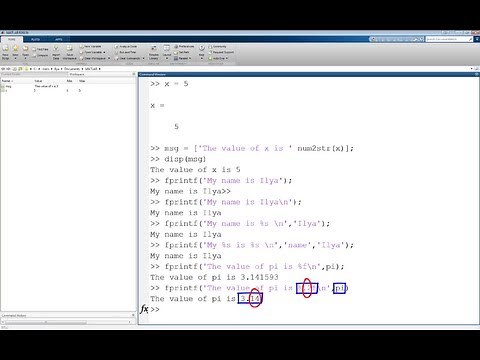Select the Workspace panel tab

pos(77,74)
